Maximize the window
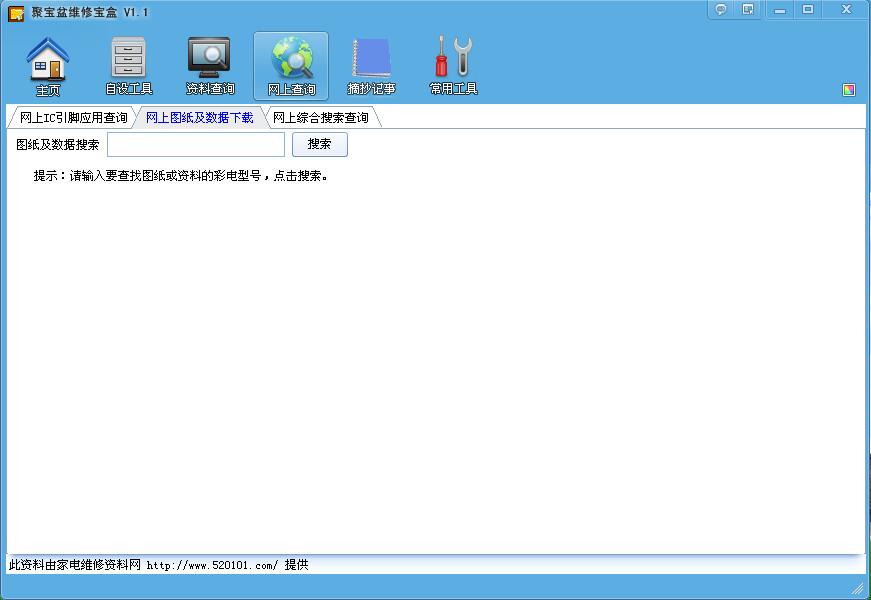This screenshot has height=600, width=871. 808,9
